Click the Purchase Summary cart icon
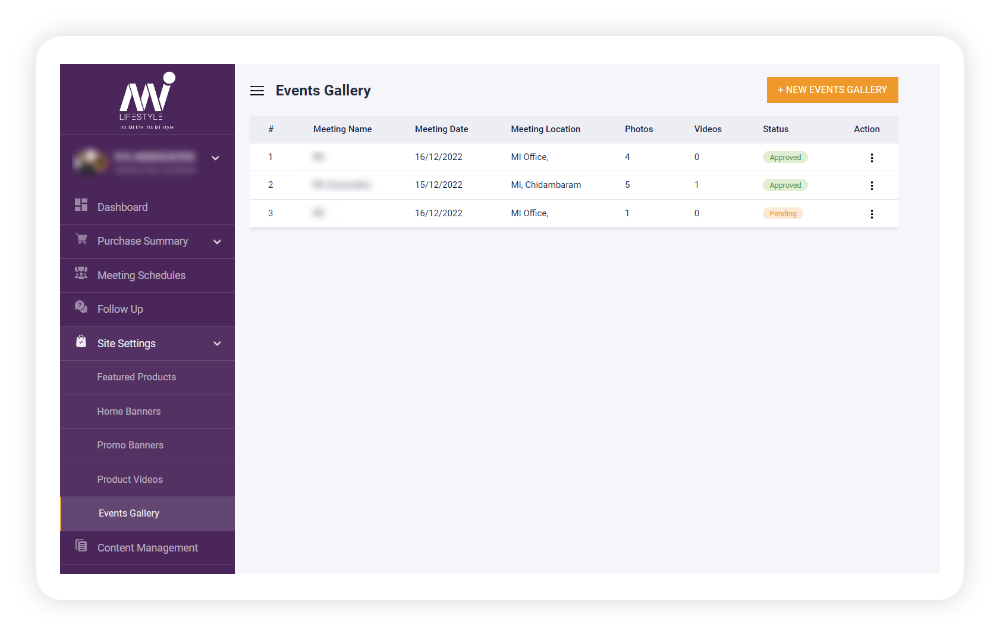 tap(81, 240)
